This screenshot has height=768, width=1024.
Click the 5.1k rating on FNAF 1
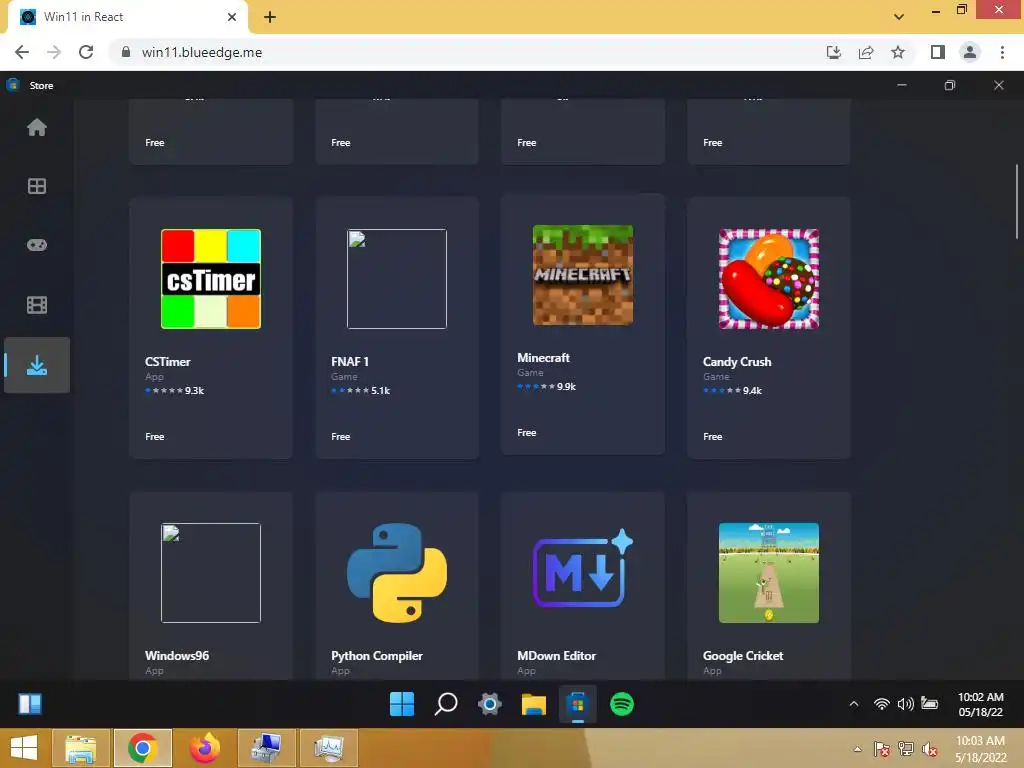click(x=381, y=391)
